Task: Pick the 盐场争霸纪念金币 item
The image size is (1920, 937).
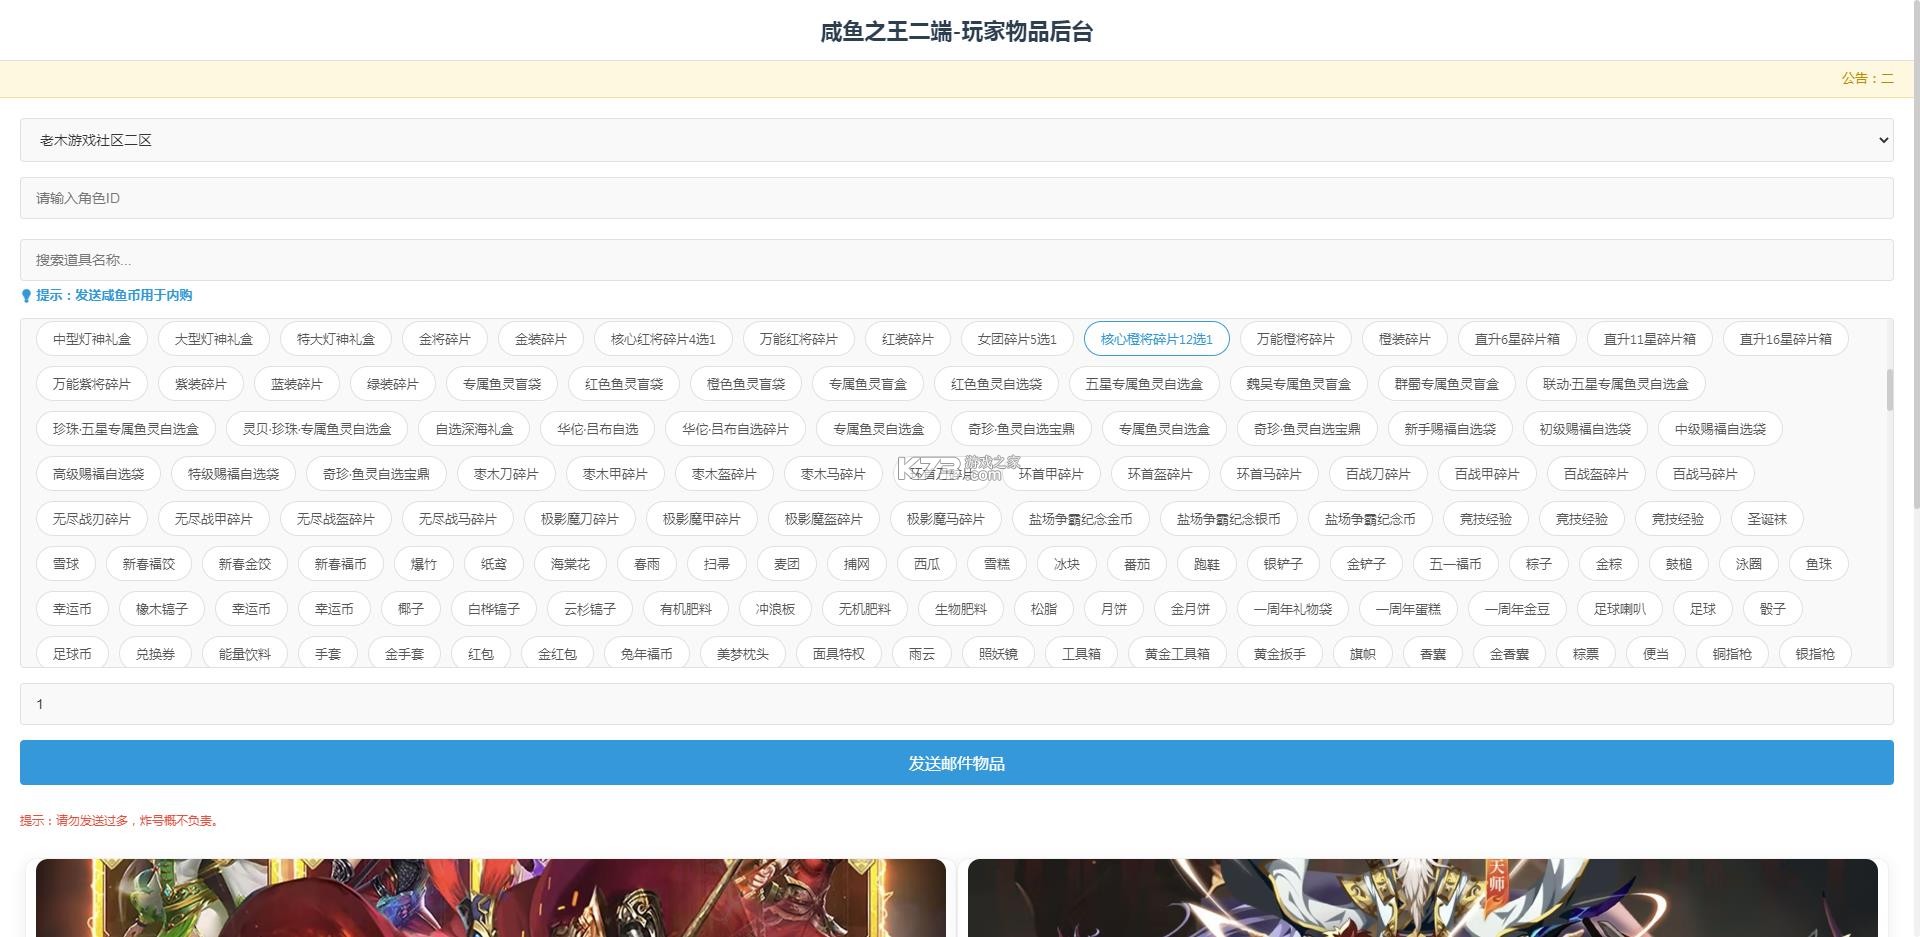Action: coord(1081,519)
